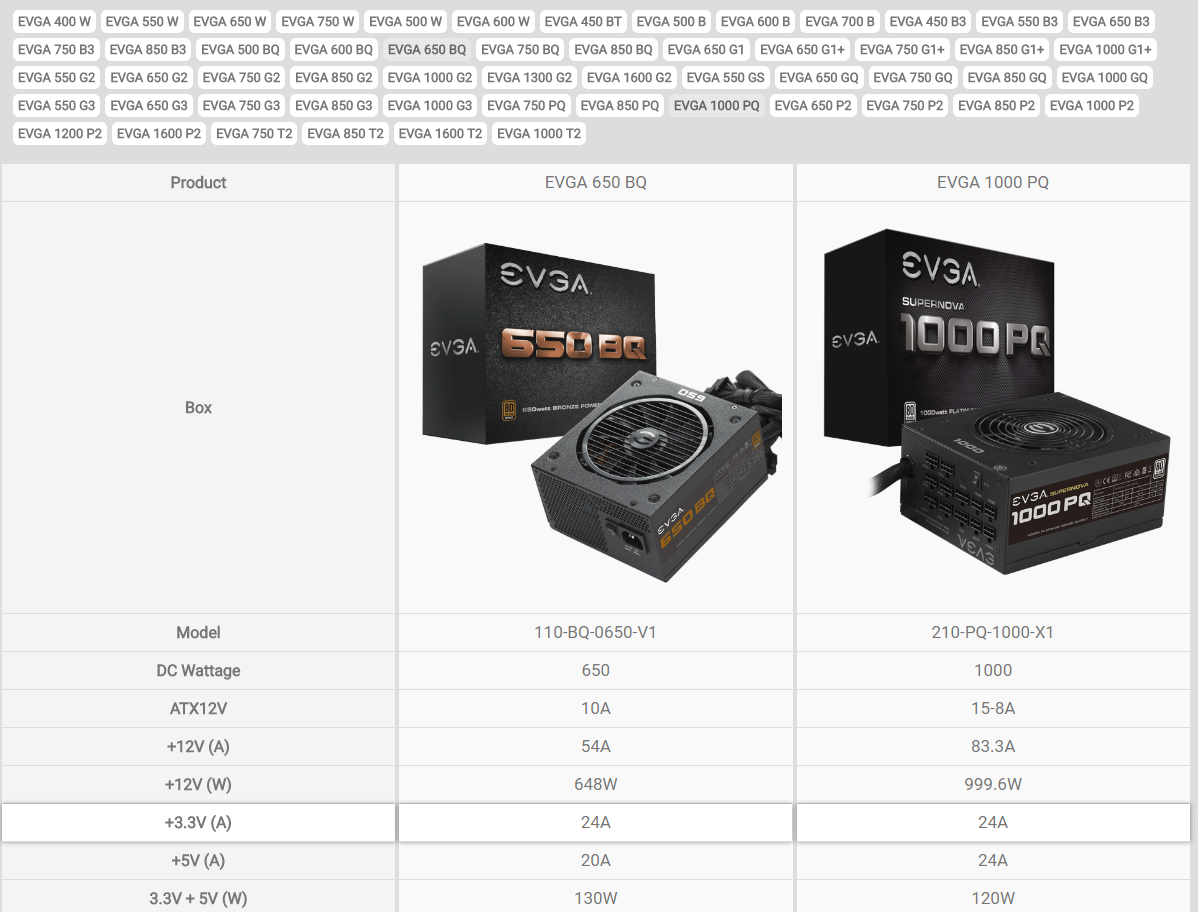Click the EVGA 650 BQ column header

[595, 182]
